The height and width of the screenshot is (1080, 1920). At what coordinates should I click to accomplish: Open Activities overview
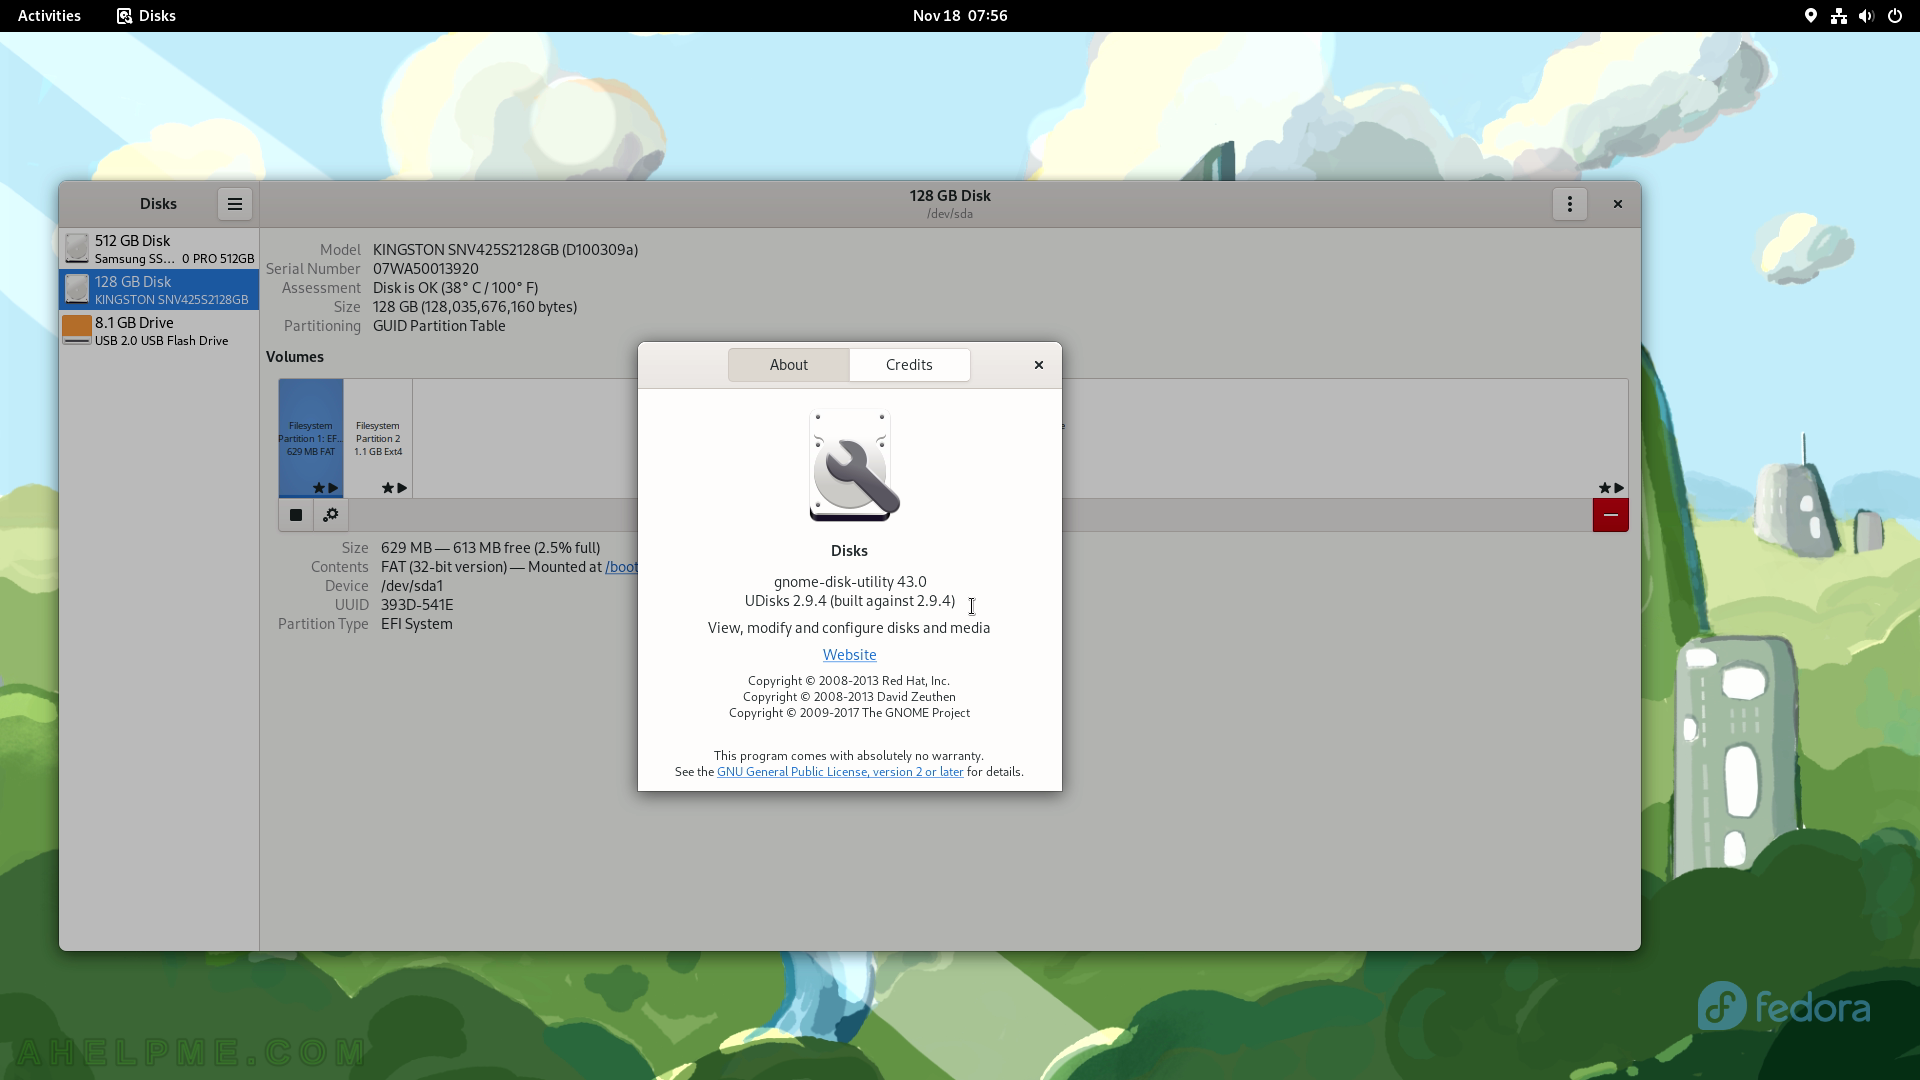pos(49,16)
